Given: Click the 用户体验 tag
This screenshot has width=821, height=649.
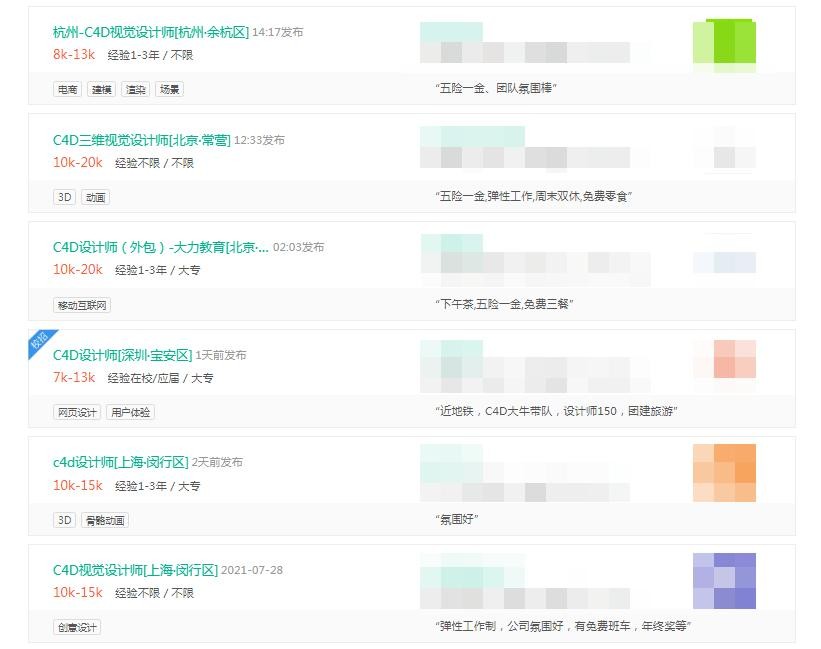Looking at the screenshot, I should (130, 412).
